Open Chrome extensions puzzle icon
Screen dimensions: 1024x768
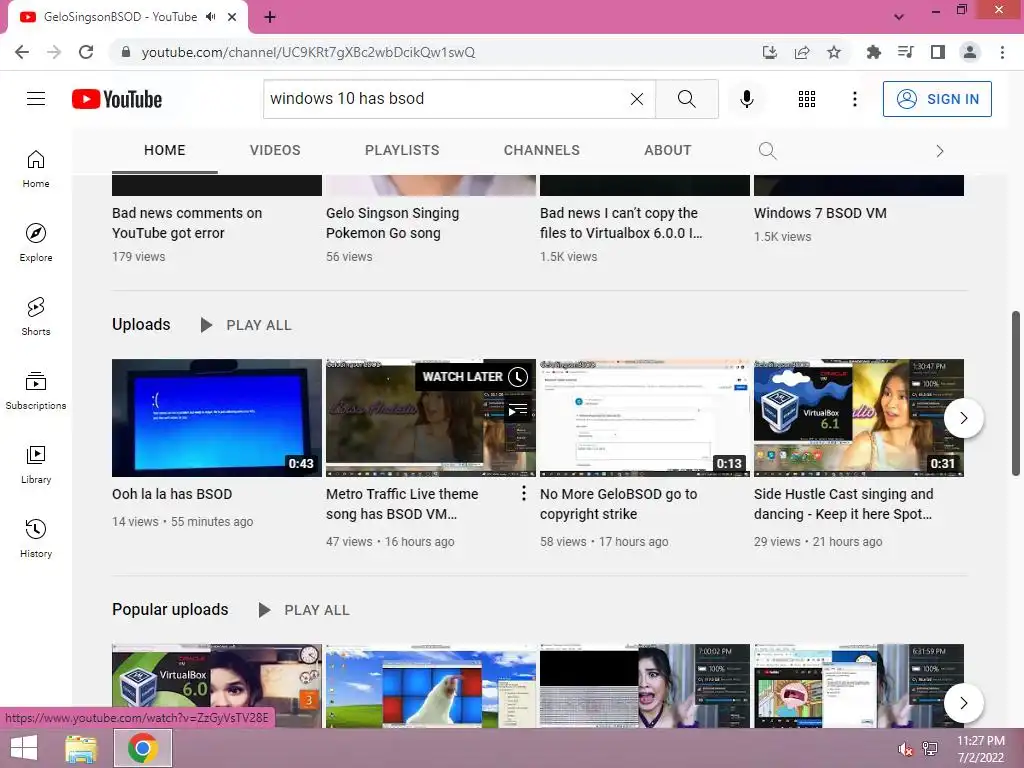click(x=873, y=52)
